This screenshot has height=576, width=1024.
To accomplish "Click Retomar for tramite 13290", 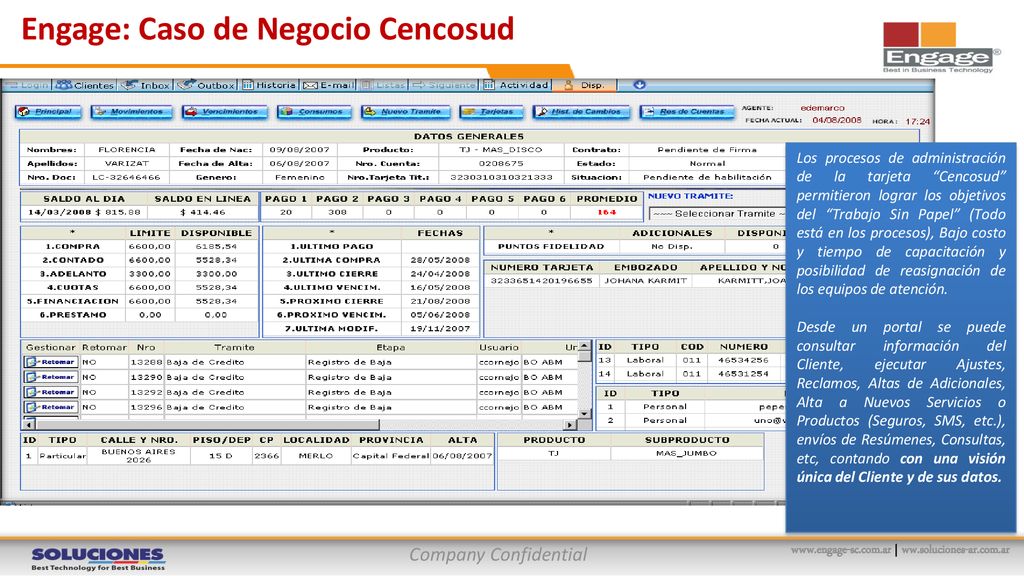I will (x=51, y=377).
